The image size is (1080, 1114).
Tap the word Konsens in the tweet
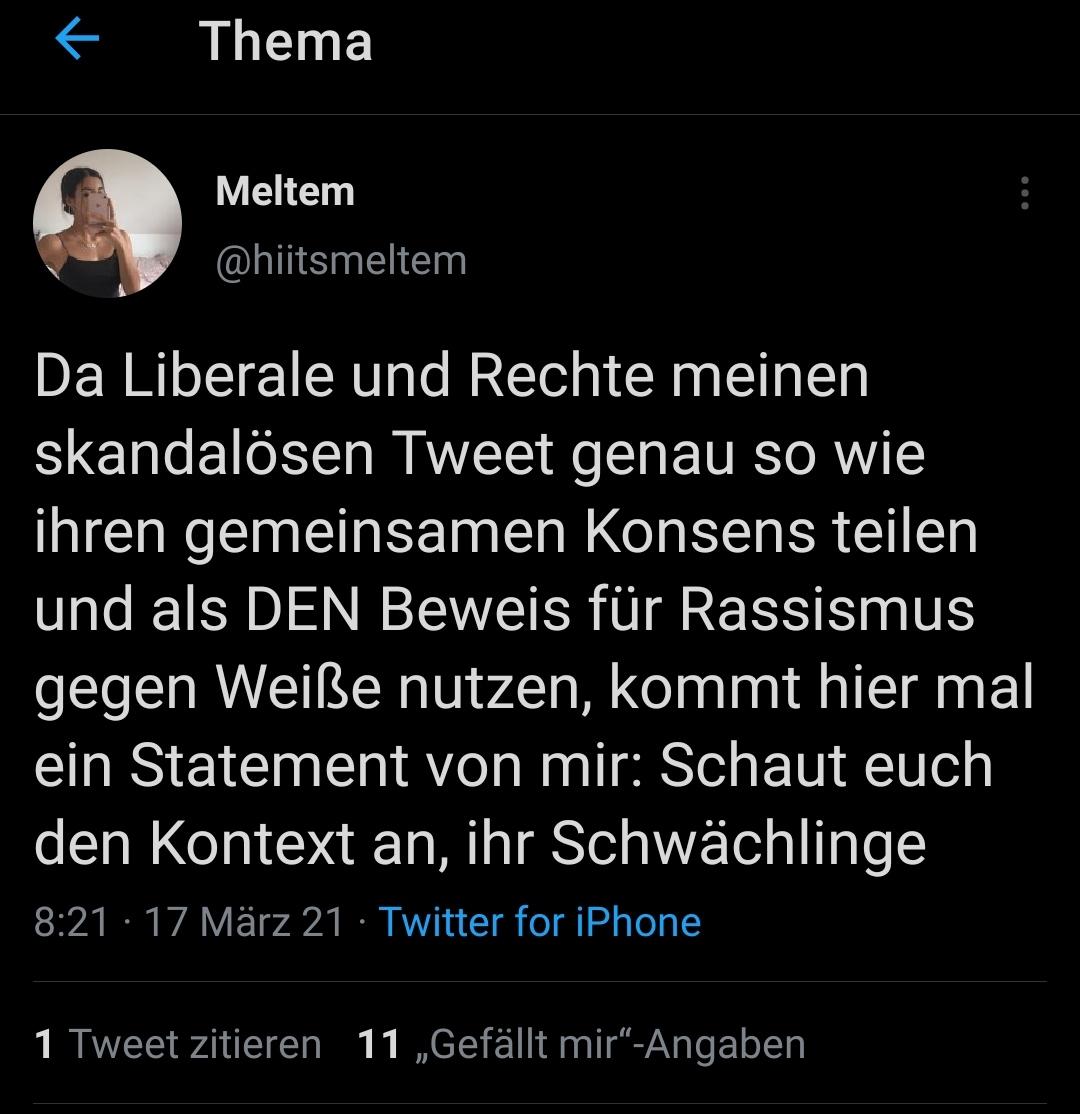(699, 531)
